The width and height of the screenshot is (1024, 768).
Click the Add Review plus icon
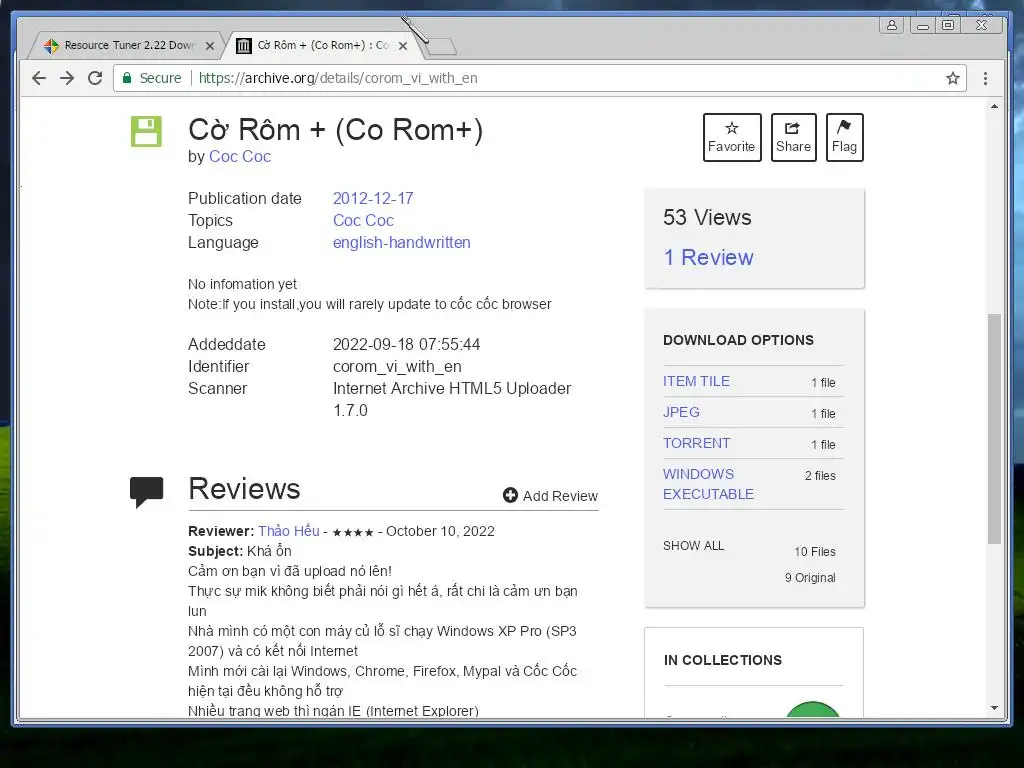tap(510, 496)
